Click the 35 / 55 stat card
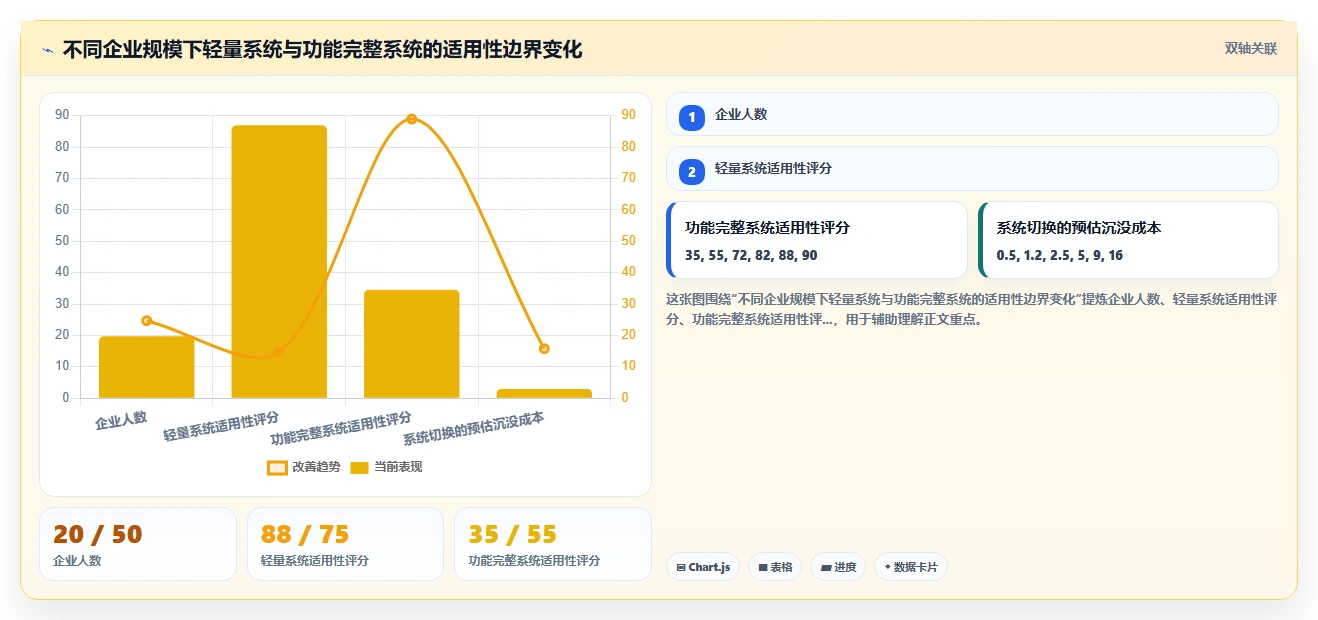 point(553,544)
